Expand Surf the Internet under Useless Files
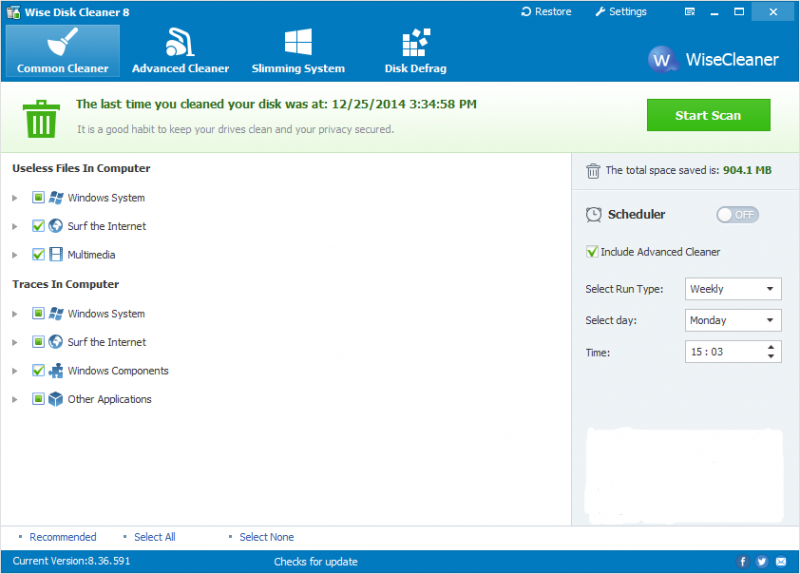 click(x=15, y=227)
